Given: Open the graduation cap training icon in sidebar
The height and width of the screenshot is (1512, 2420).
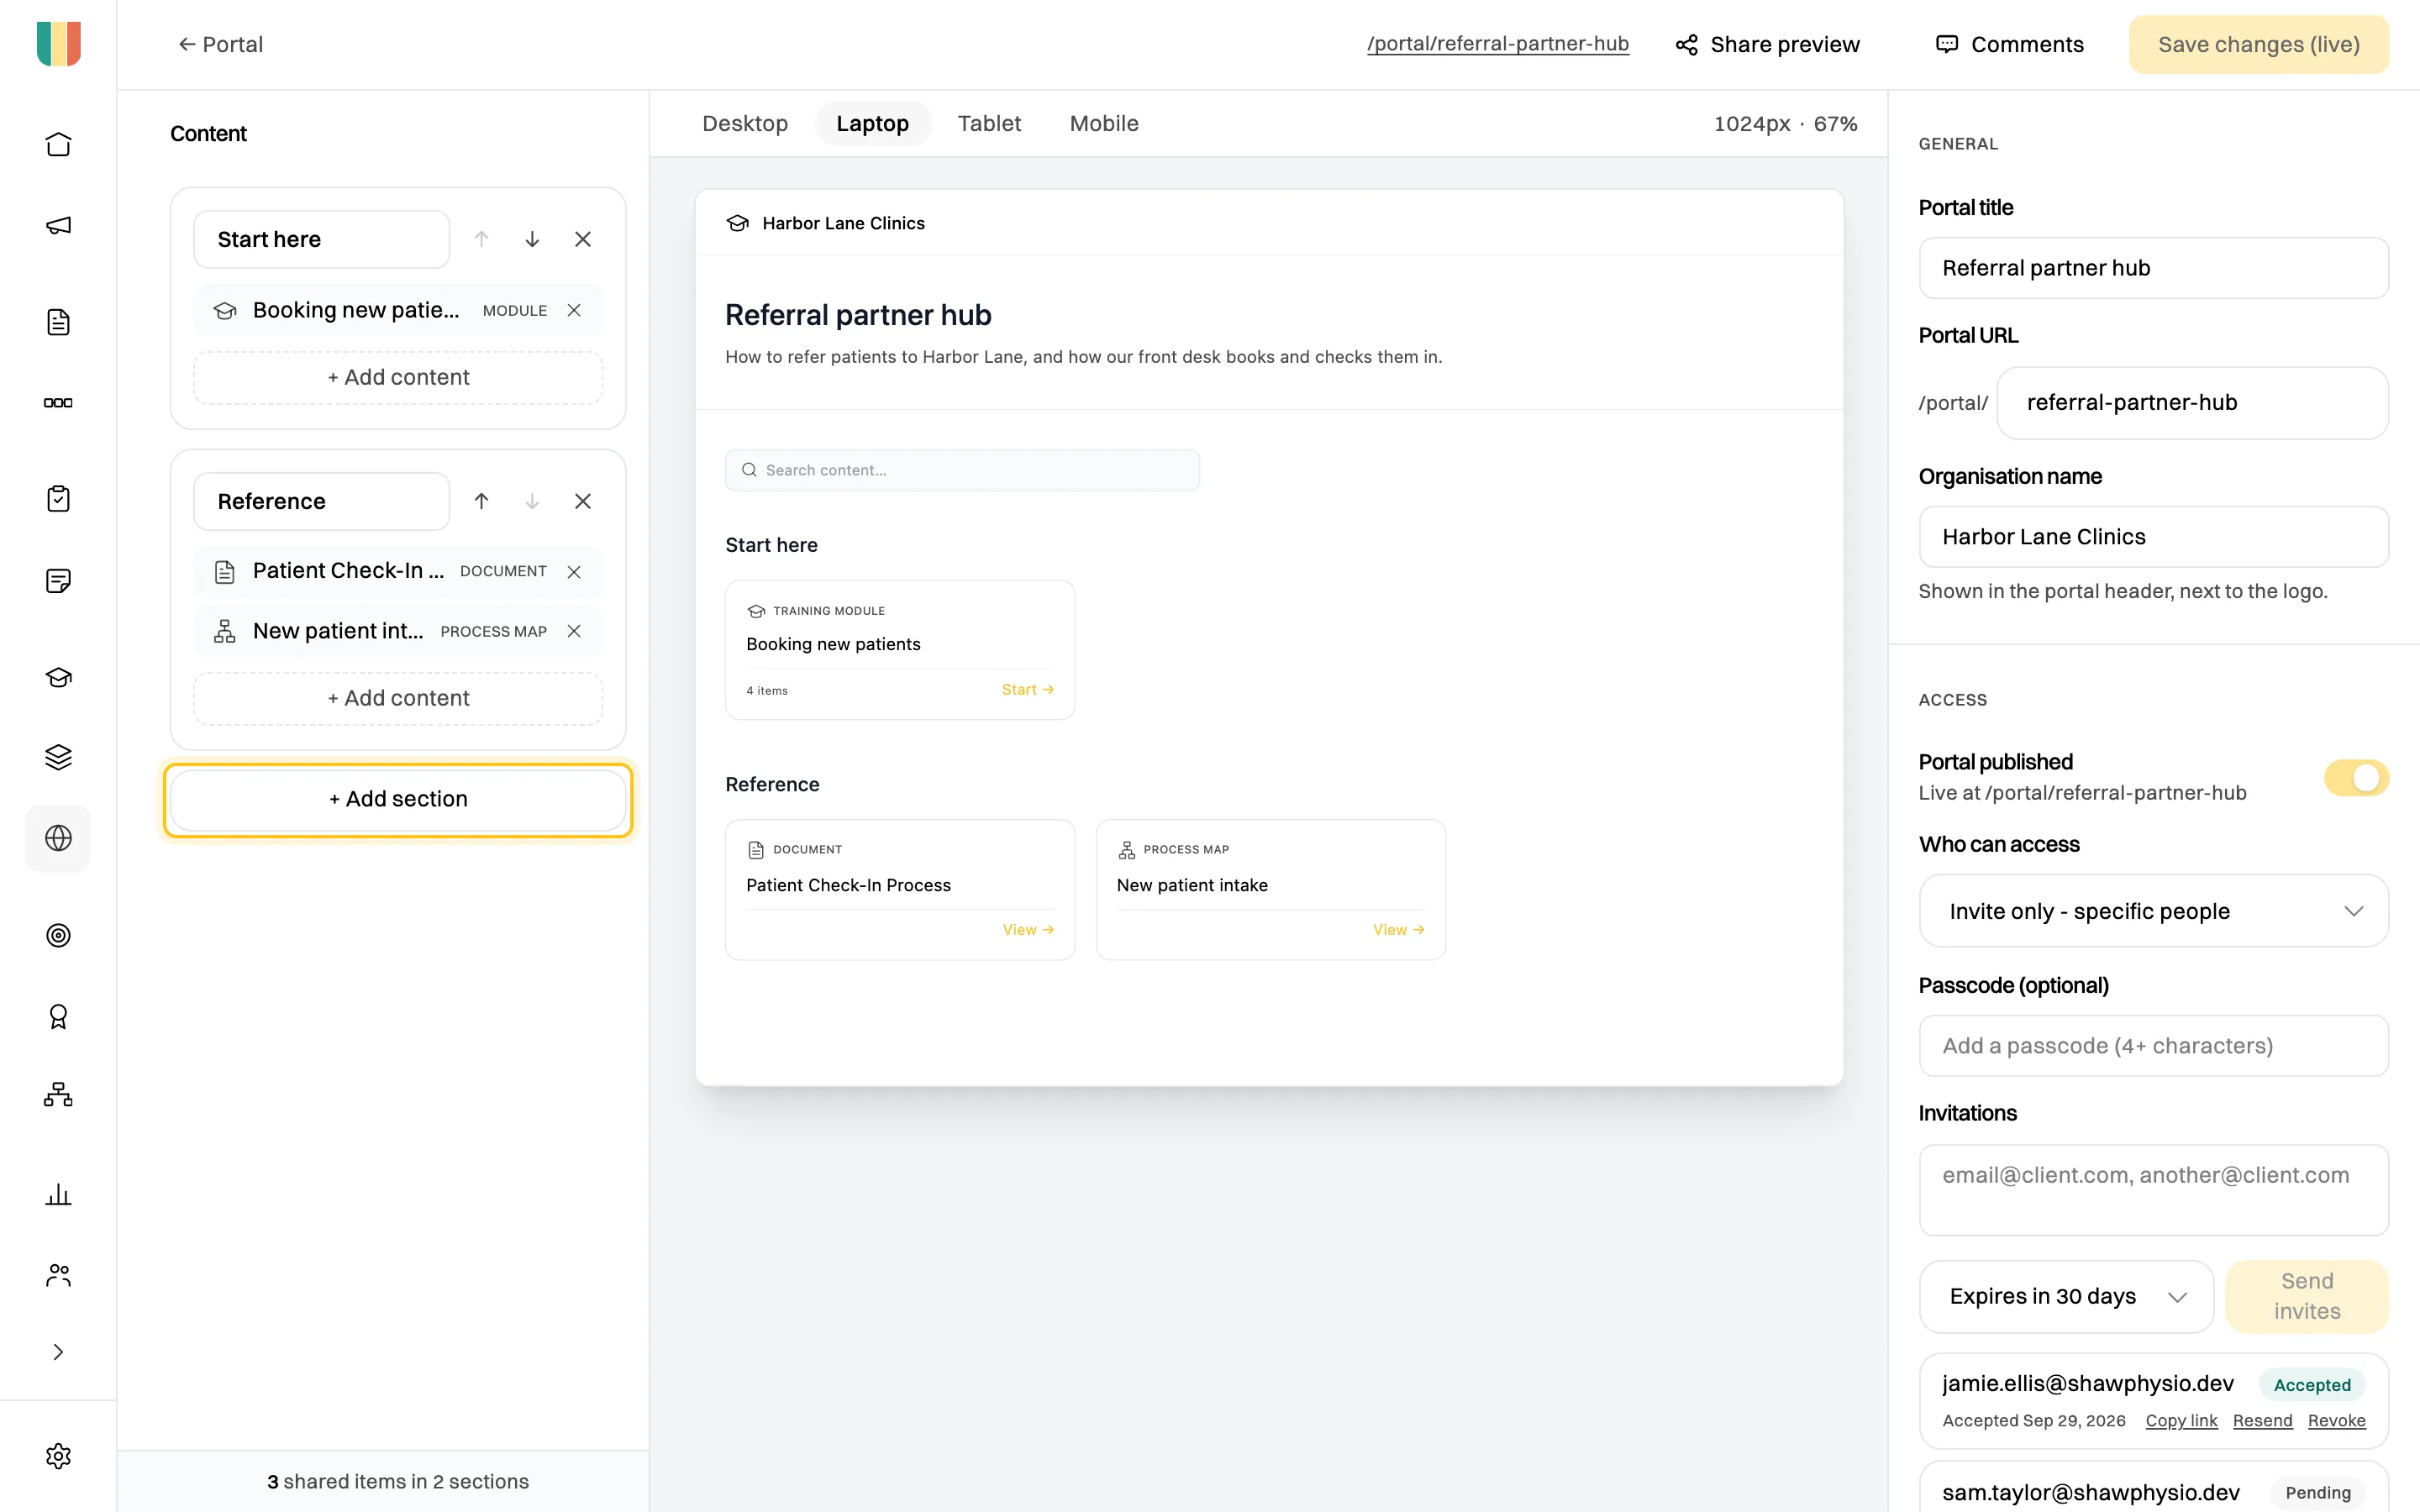Looking at the screenshot, I should pos(58,677).
